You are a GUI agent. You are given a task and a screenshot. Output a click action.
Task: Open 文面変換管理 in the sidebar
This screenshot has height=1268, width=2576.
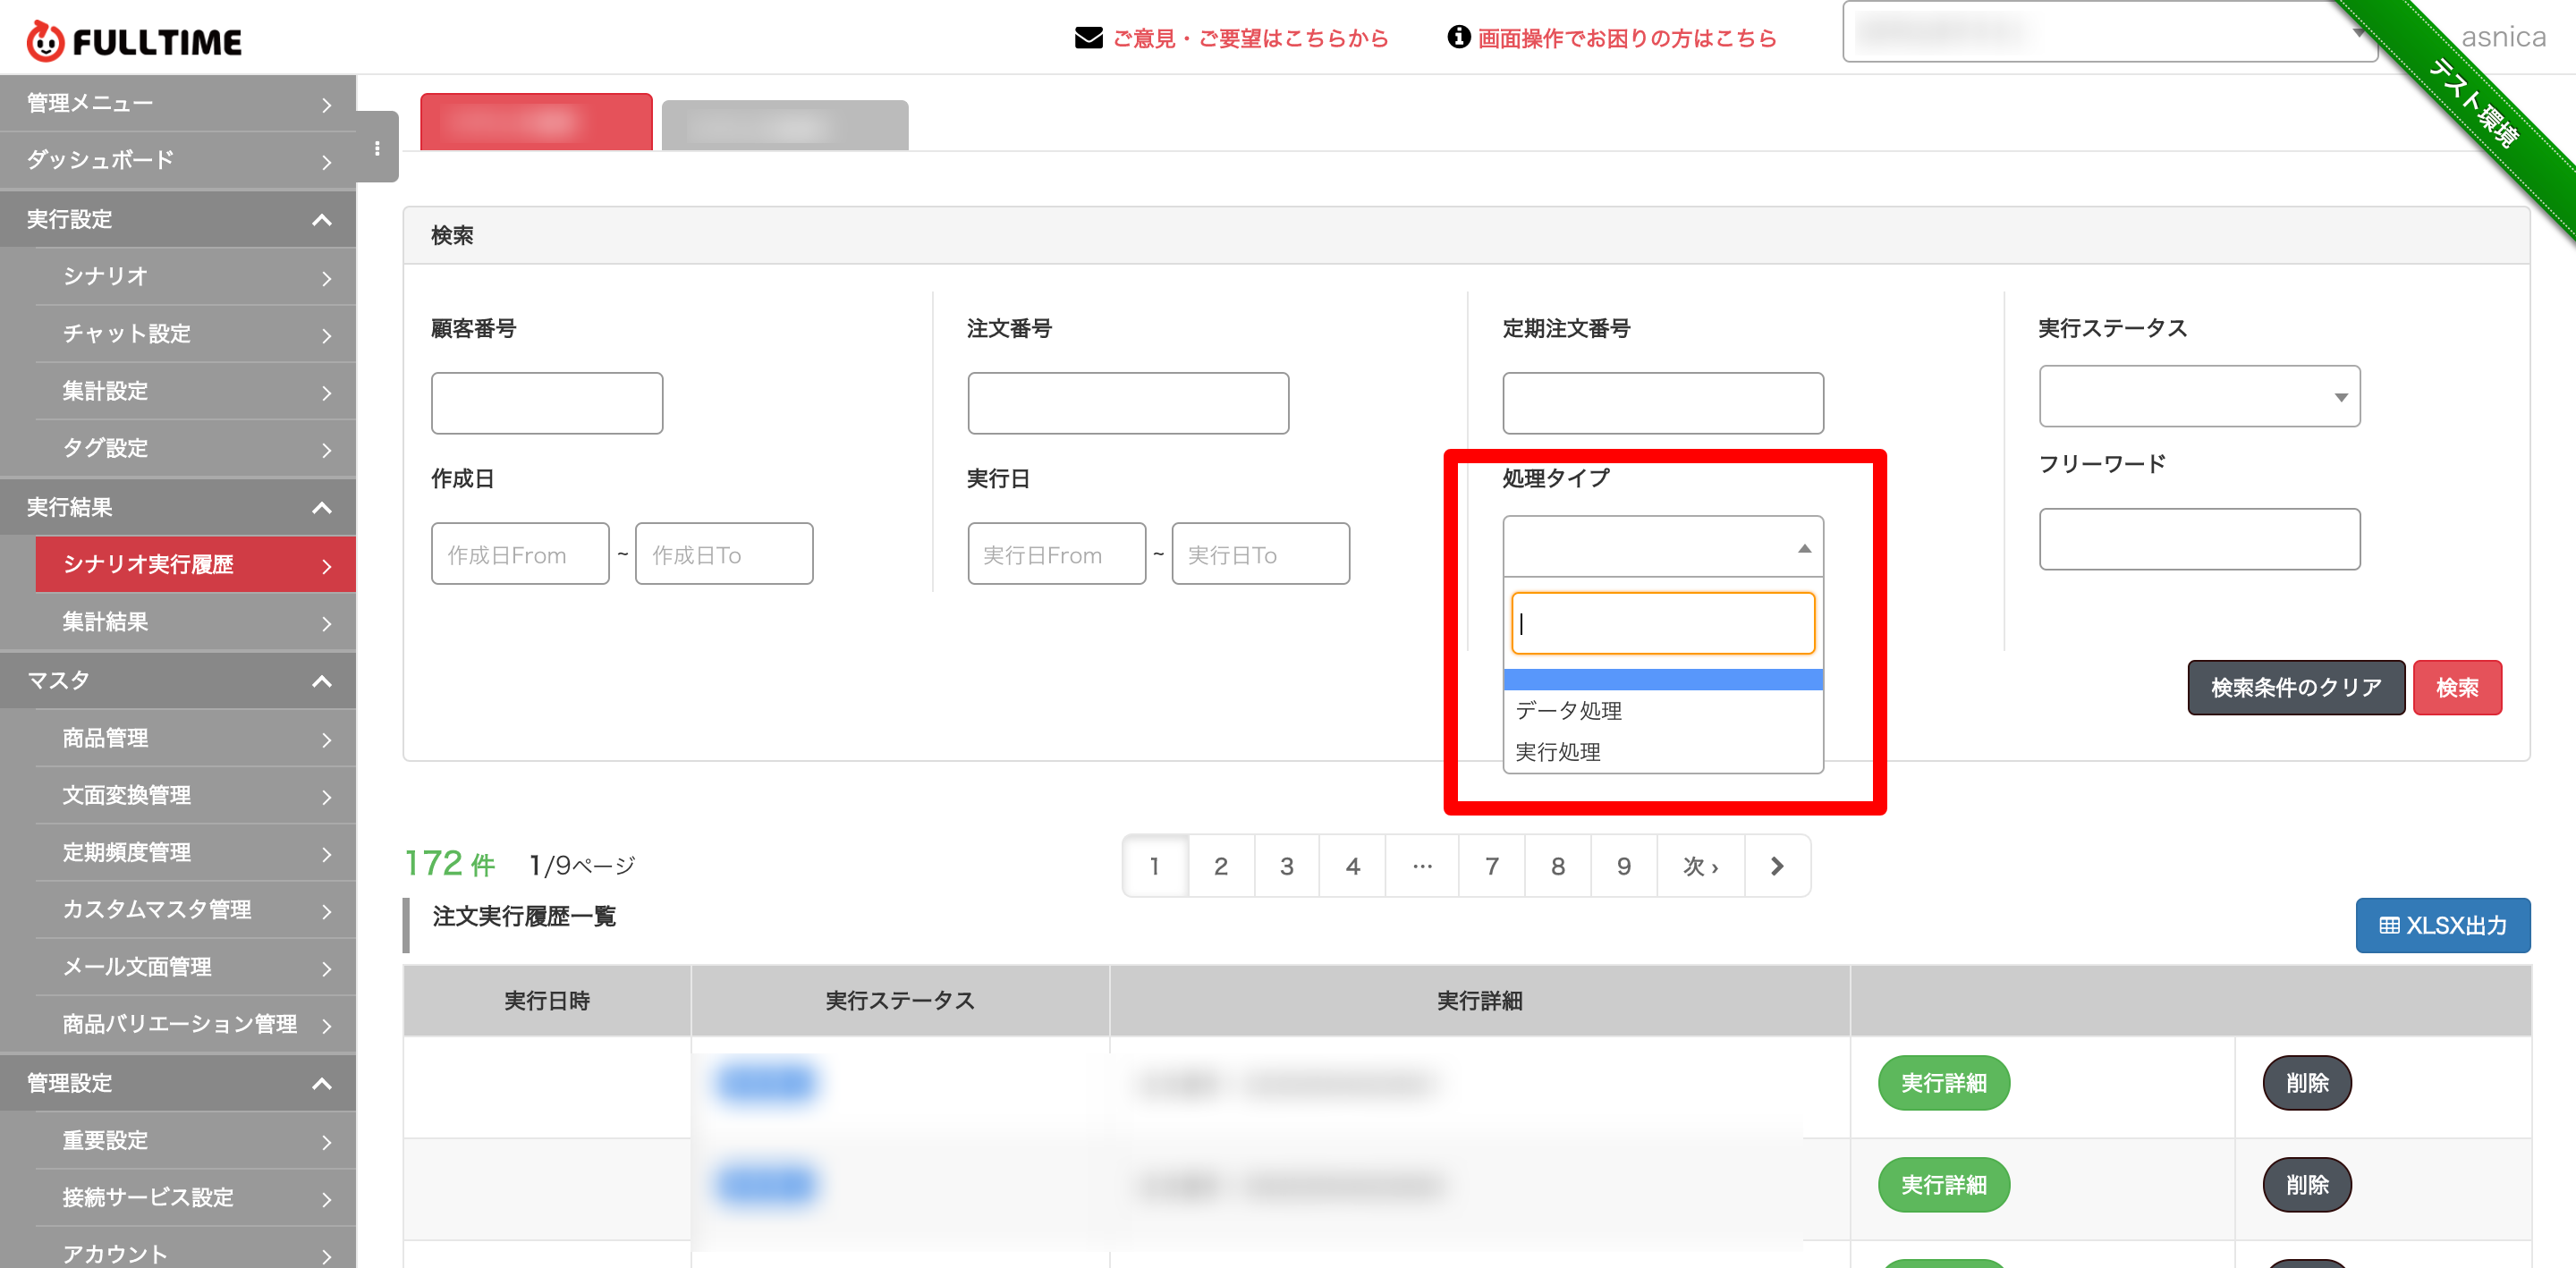(195, 795)
